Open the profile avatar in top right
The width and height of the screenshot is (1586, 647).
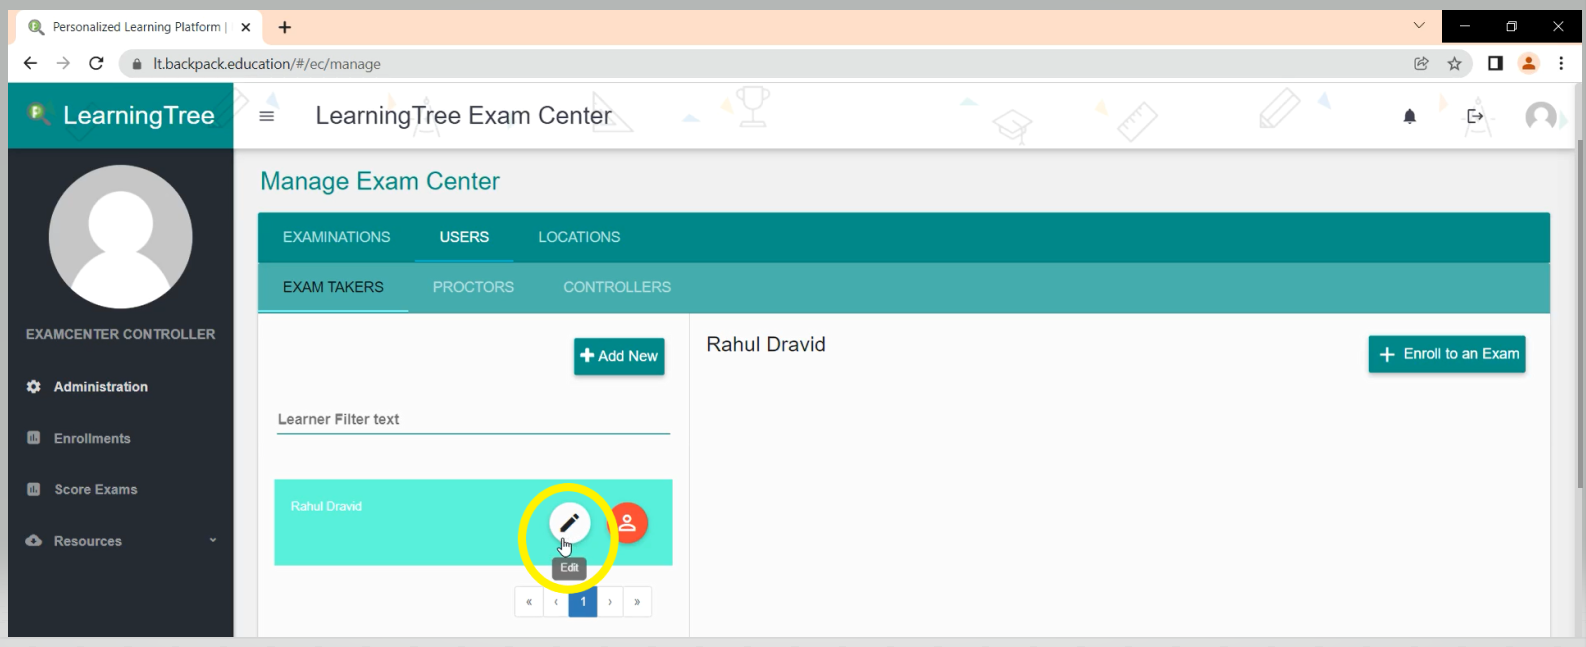coord(1540,117)
